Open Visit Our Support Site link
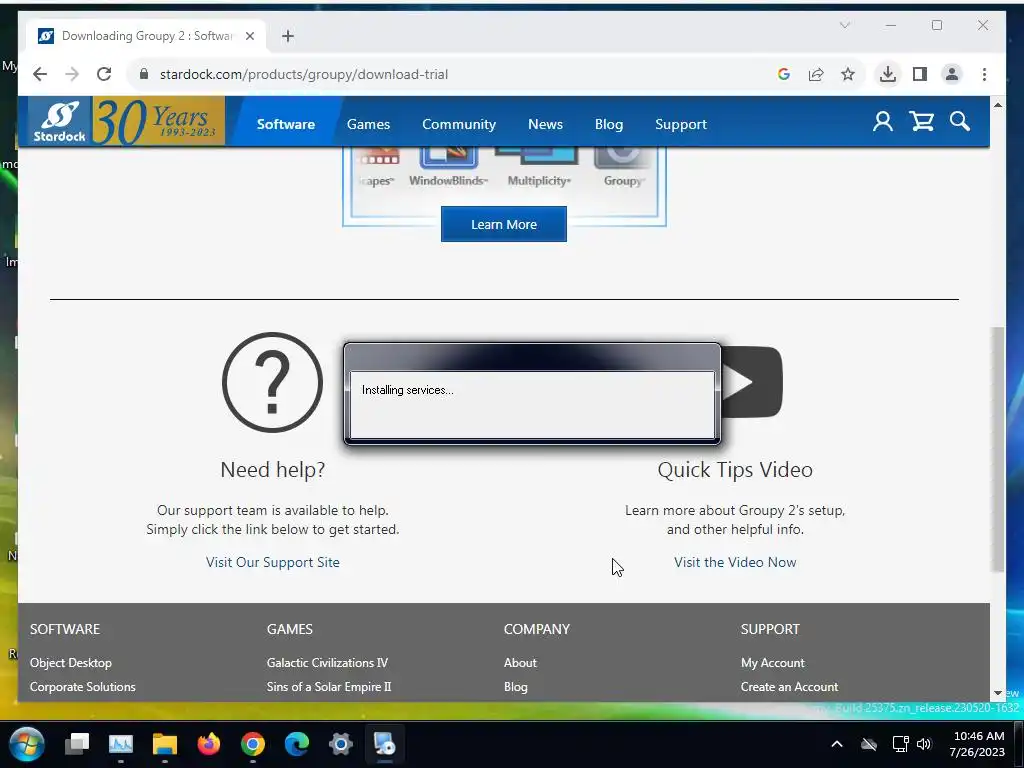 [272, 562]
